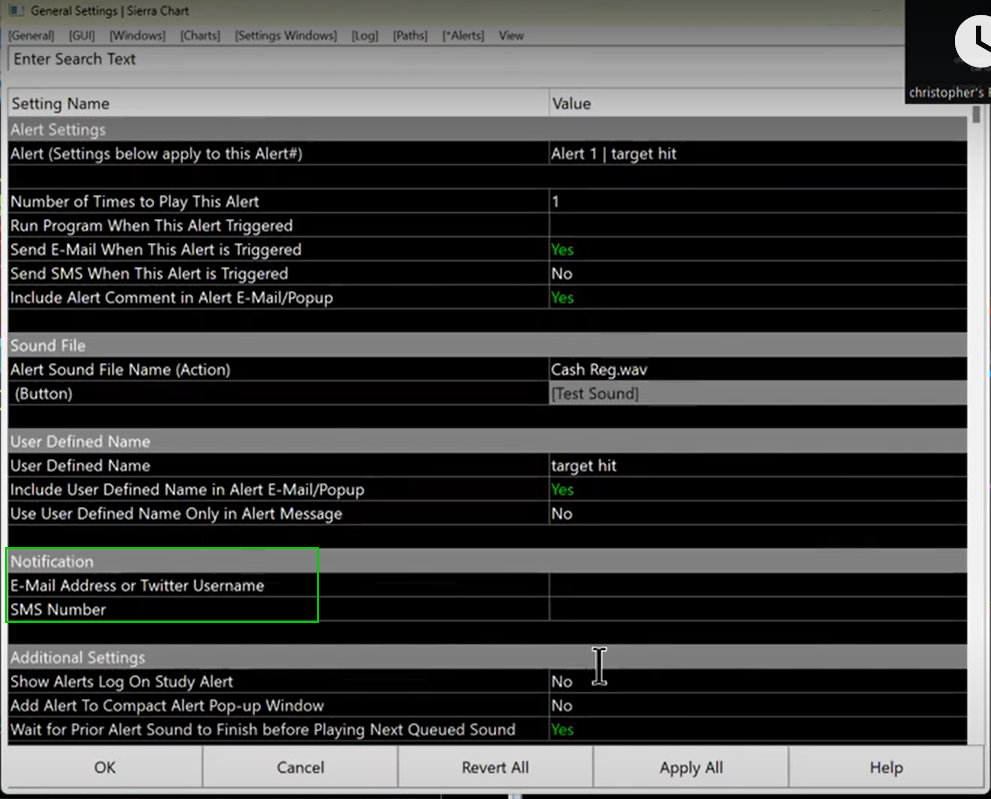Image resolution: width=991 pixels, height=799 pixels.
Task: Toggle Send E-Mail When Alert Triggered value
Action: click(758, 250)
